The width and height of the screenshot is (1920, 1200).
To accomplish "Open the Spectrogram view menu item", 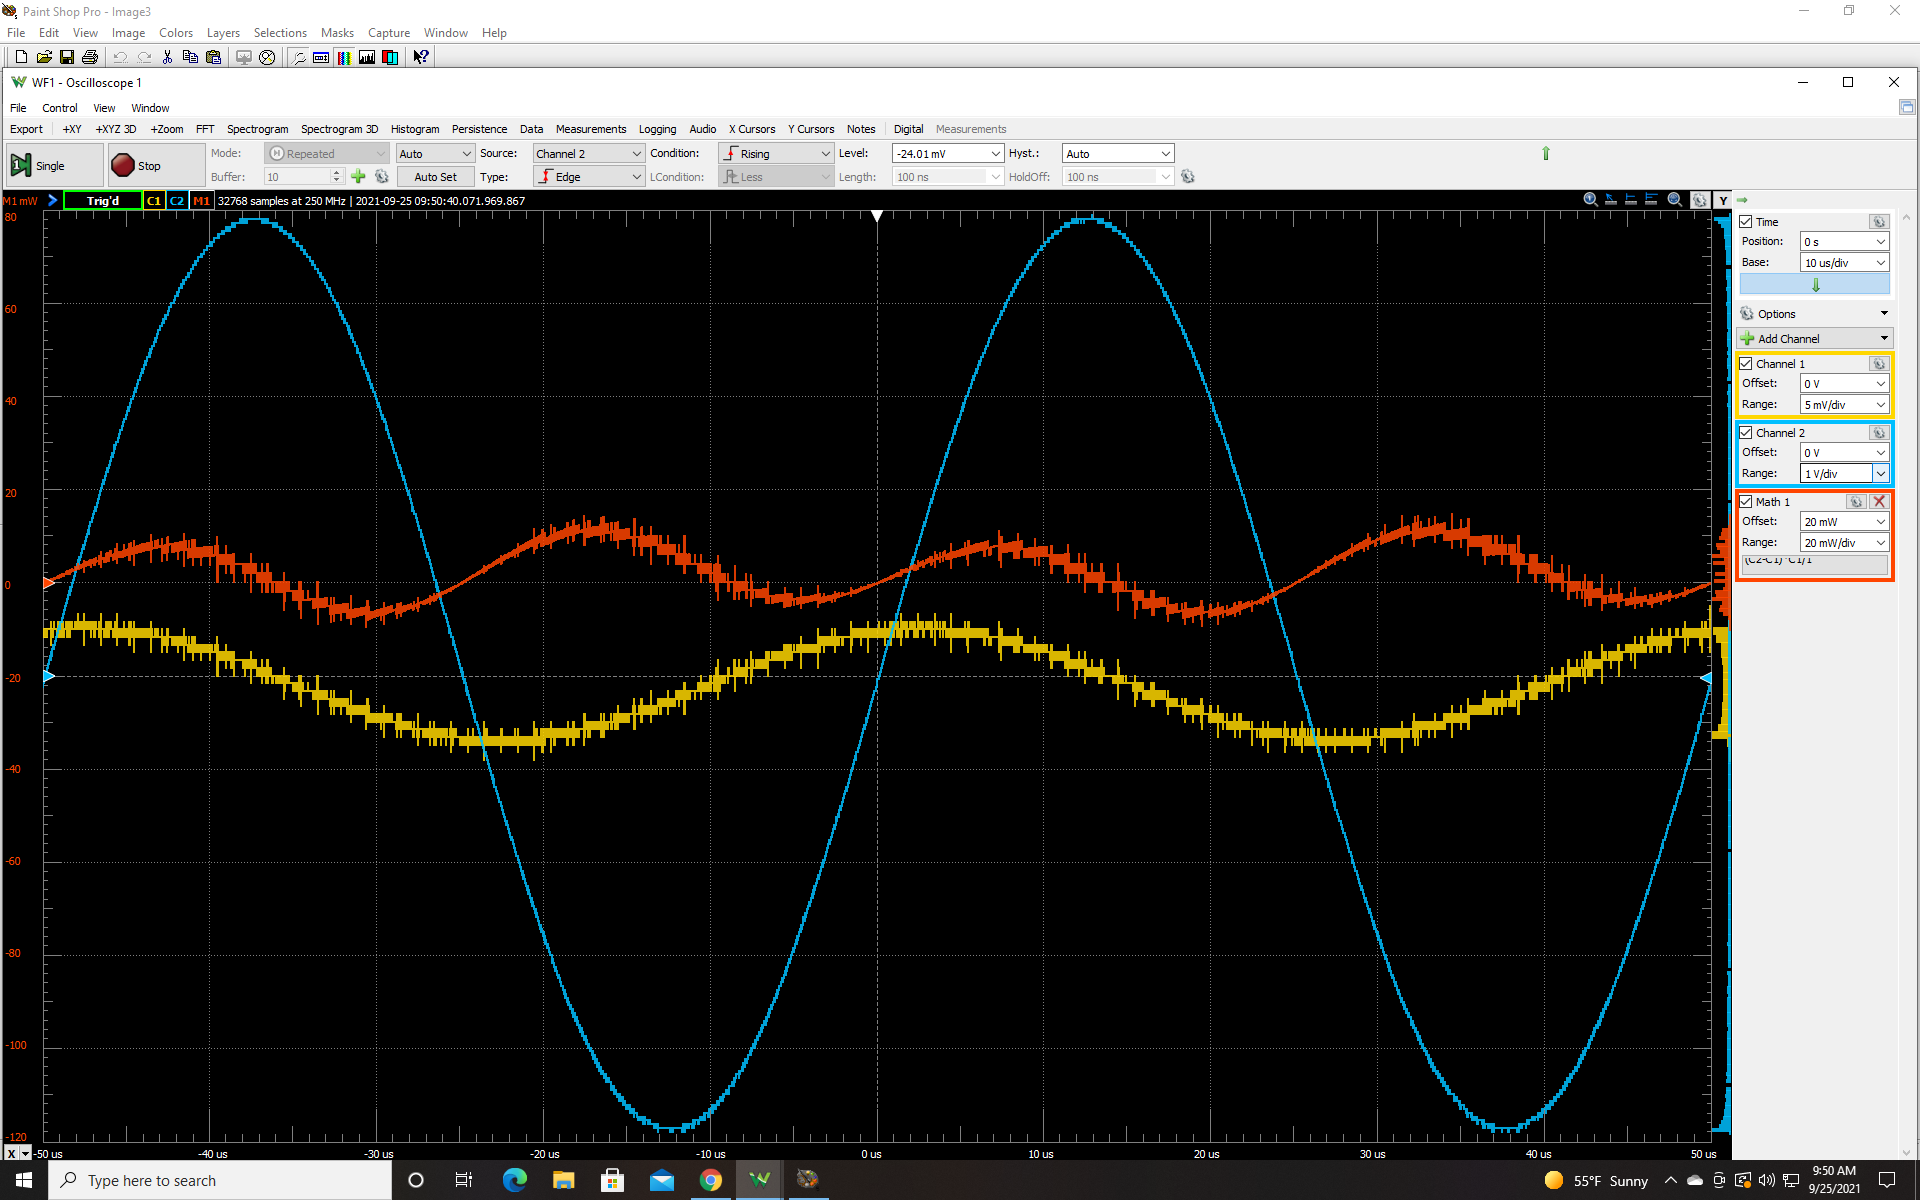I will (257, 129).
